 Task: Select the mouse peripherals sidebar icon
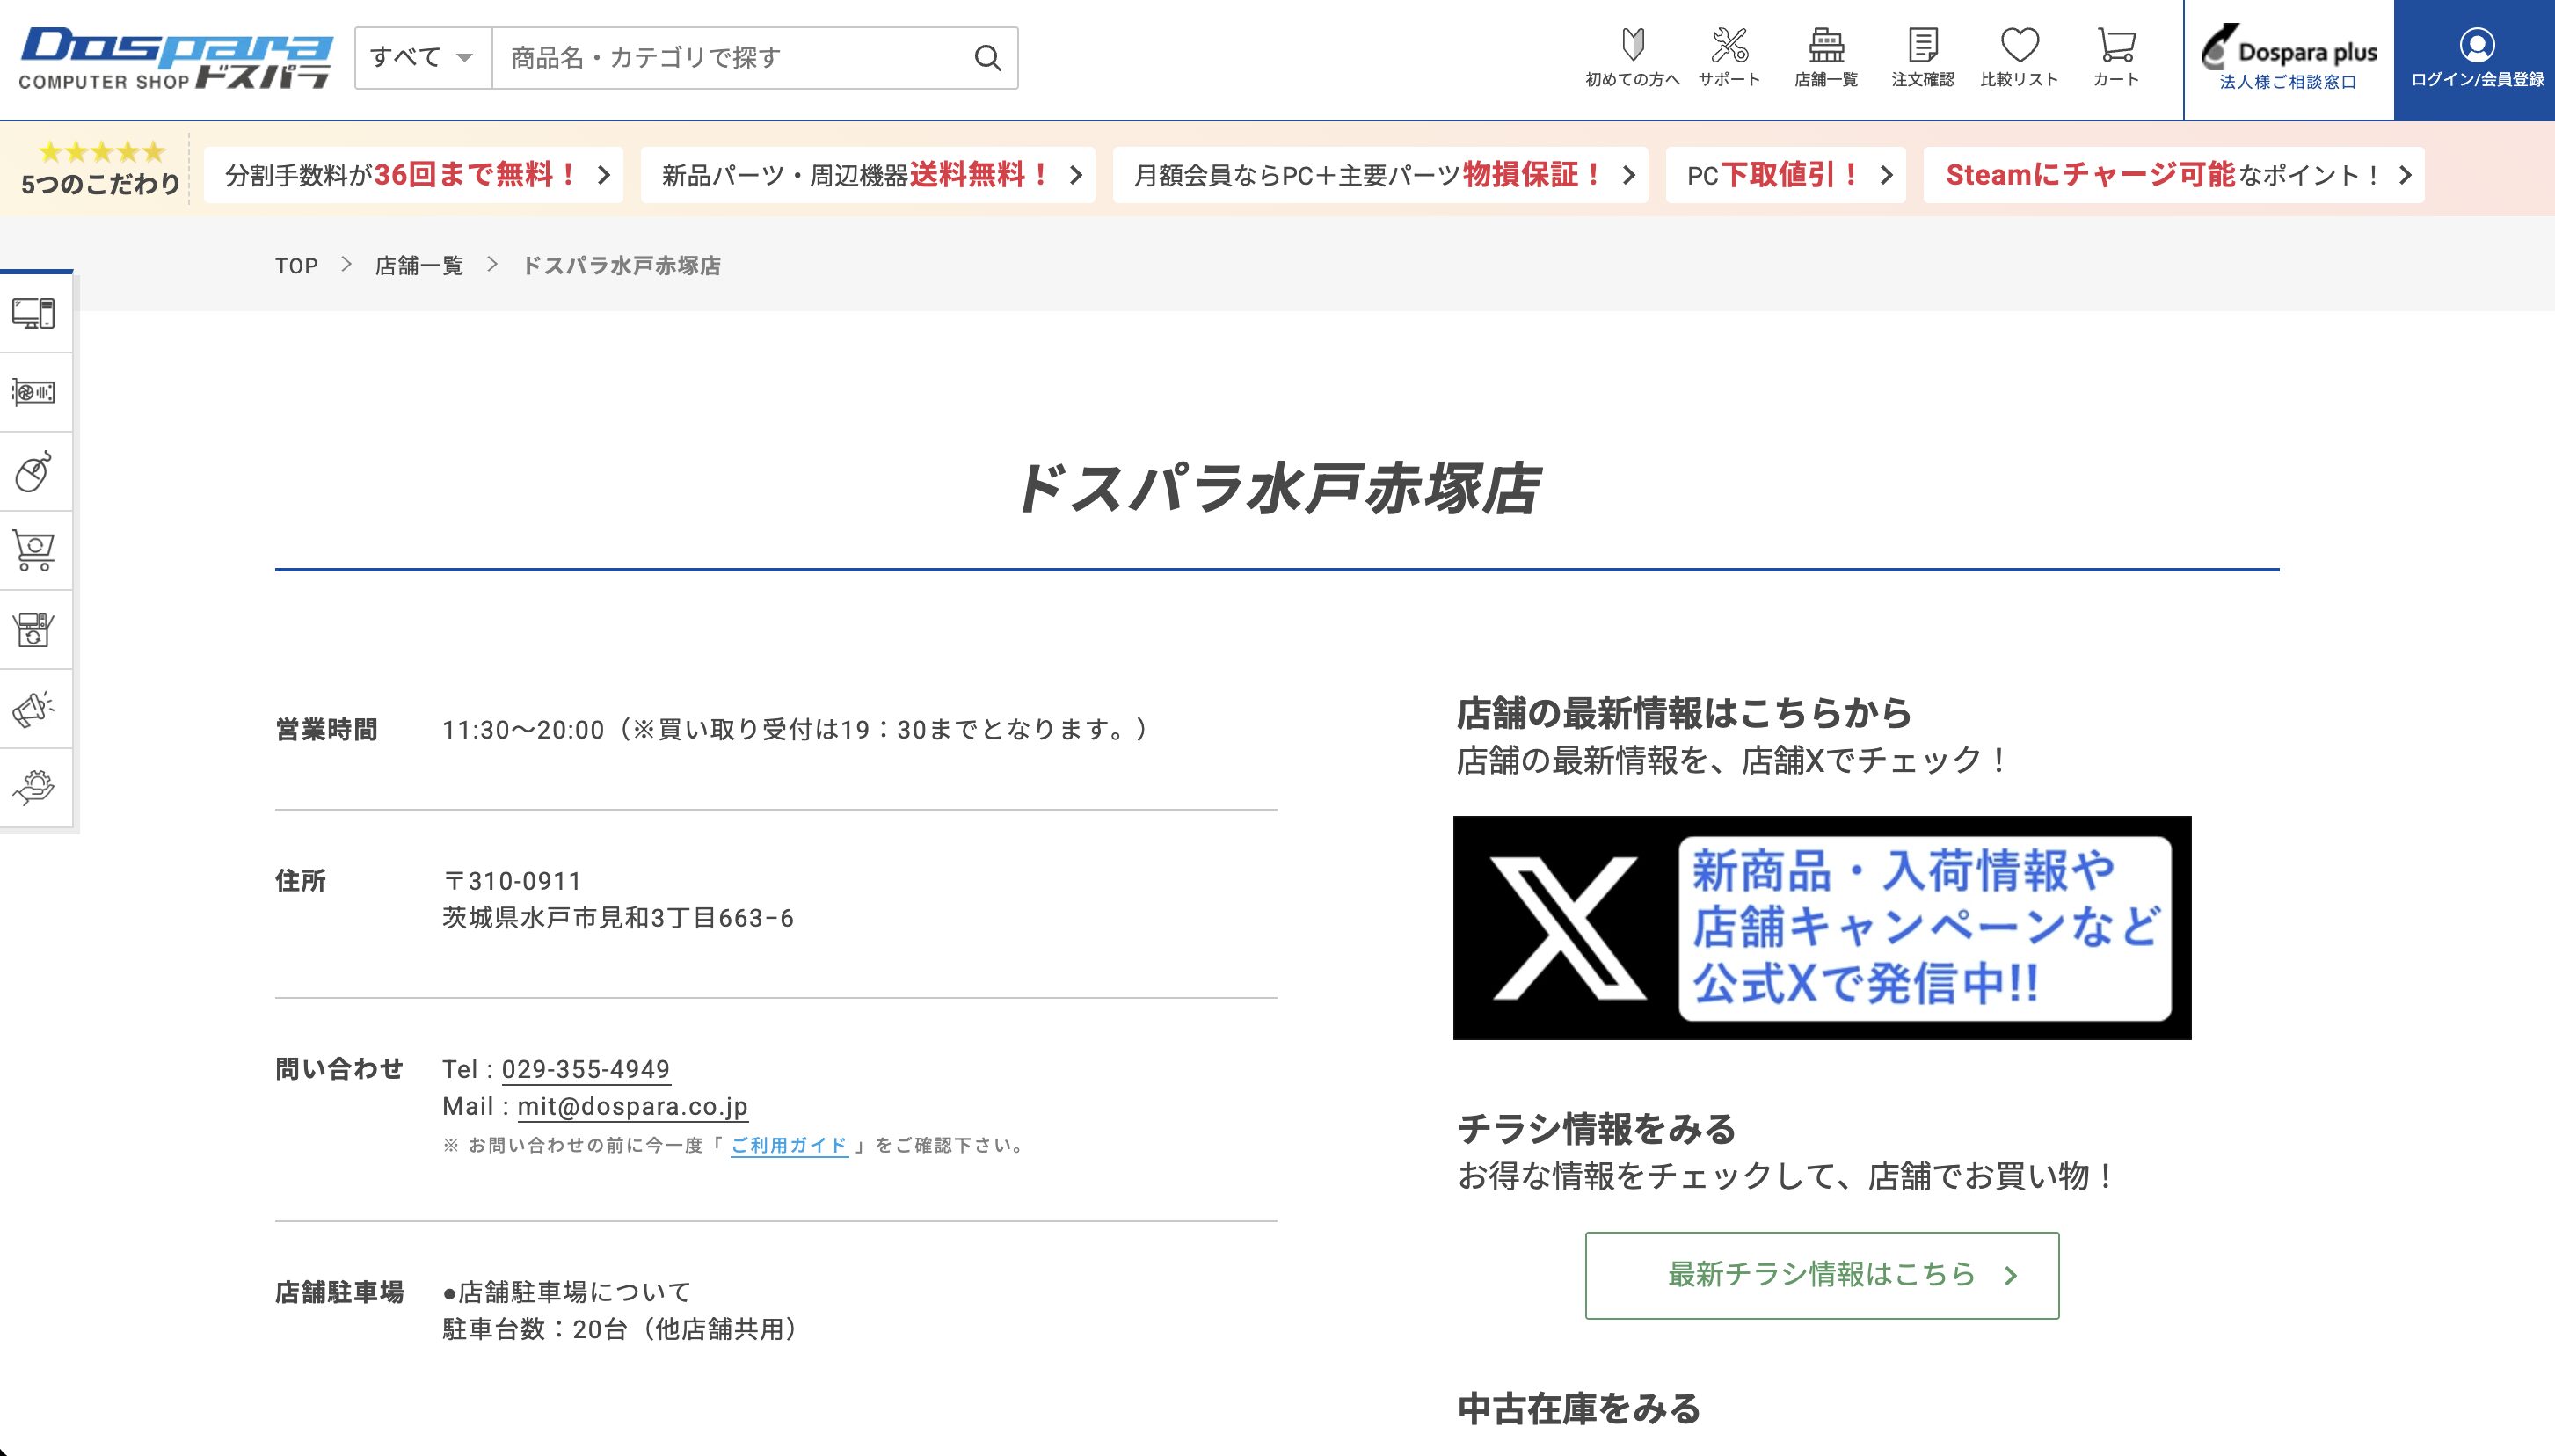34,471
